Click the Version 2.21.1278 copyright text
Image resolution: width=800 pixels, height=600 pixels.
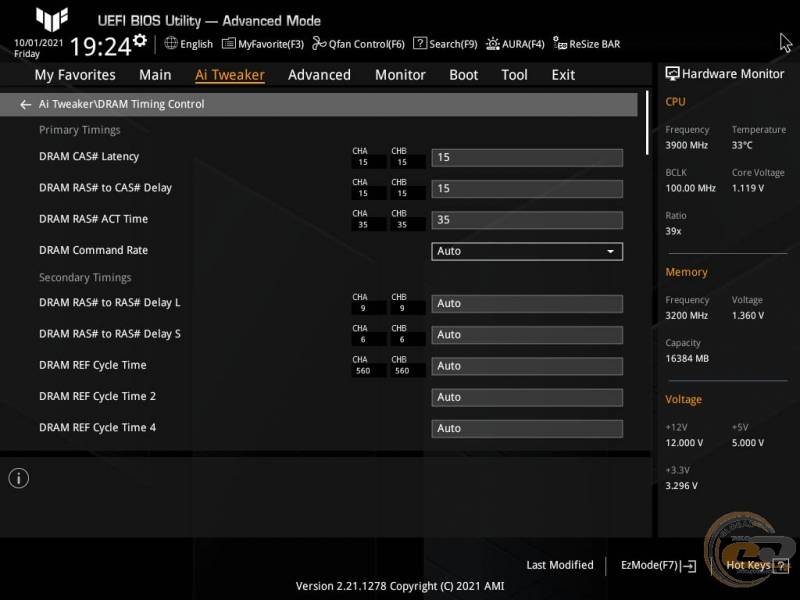pos(400,586)
